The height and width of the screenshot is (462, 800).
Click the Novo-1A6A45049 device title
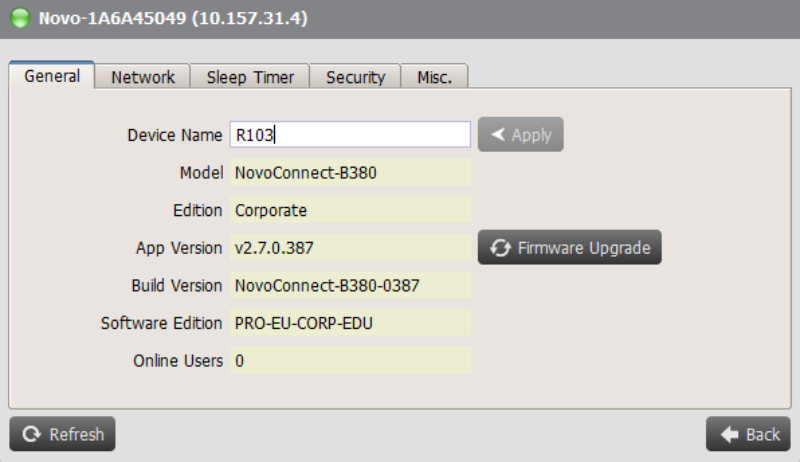click(x=173, y=18)
